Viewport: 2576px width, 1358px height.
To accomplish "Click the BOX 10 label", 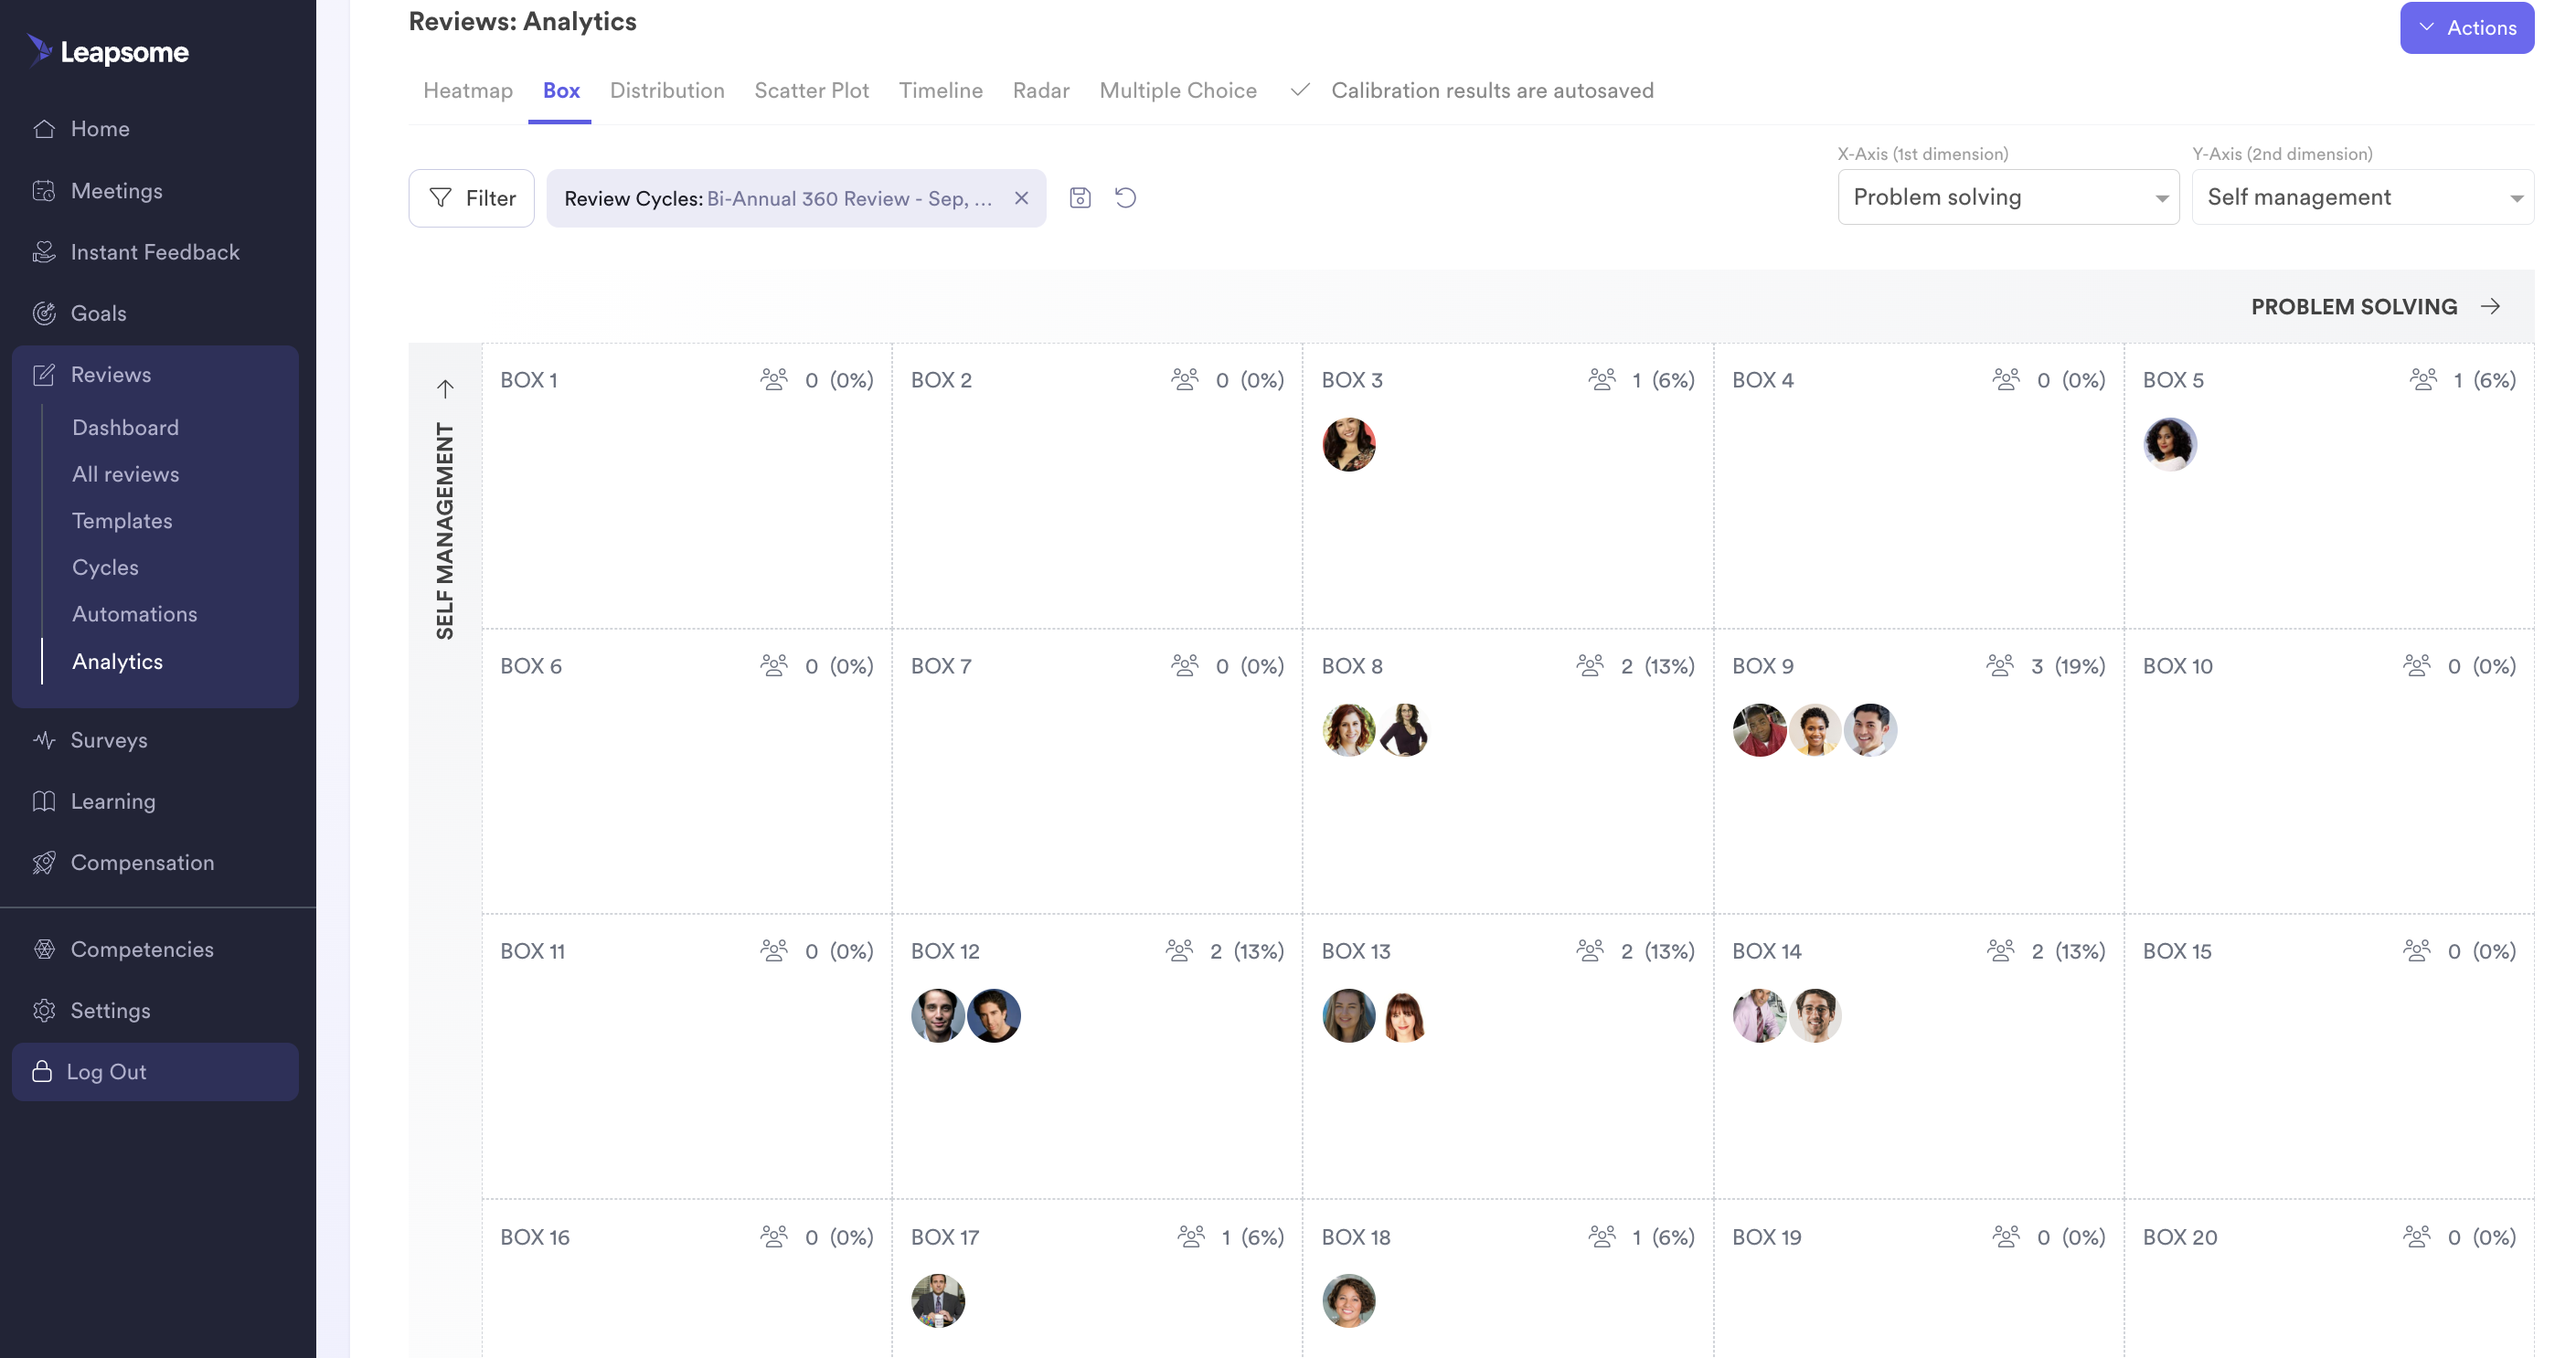I will click(x=2177, y=666).
